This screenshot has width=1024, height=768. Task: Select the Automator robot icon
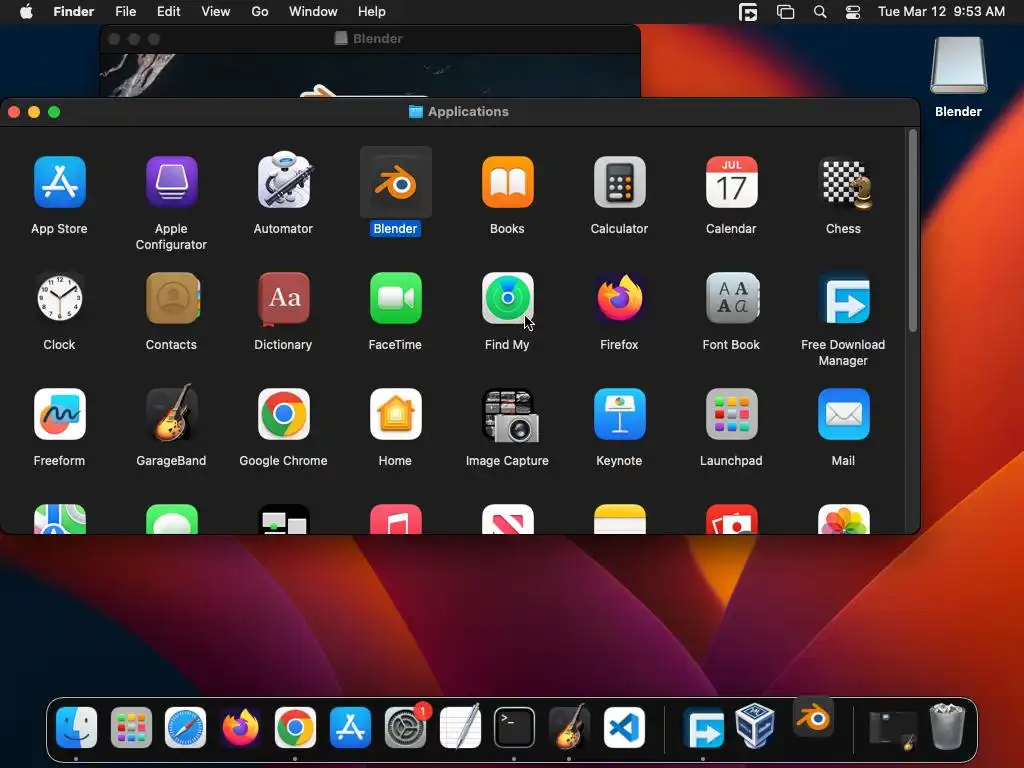(x=283, y=181)
